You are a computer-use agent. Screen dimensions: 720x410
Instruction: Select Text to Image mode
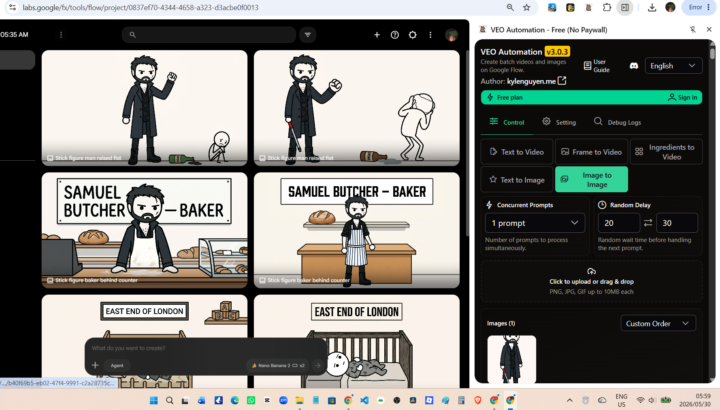tap(517, 180)
